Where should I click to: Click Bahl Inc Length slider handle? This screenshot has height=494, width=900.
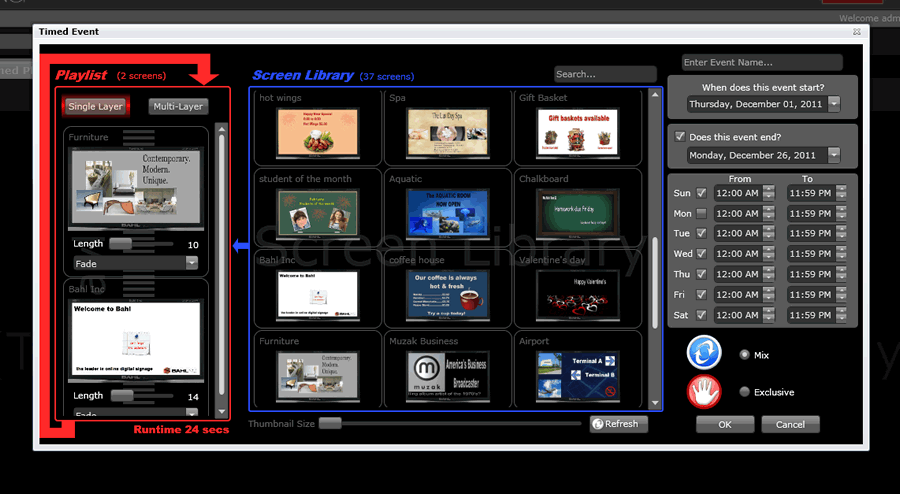(x=122, y=396)
